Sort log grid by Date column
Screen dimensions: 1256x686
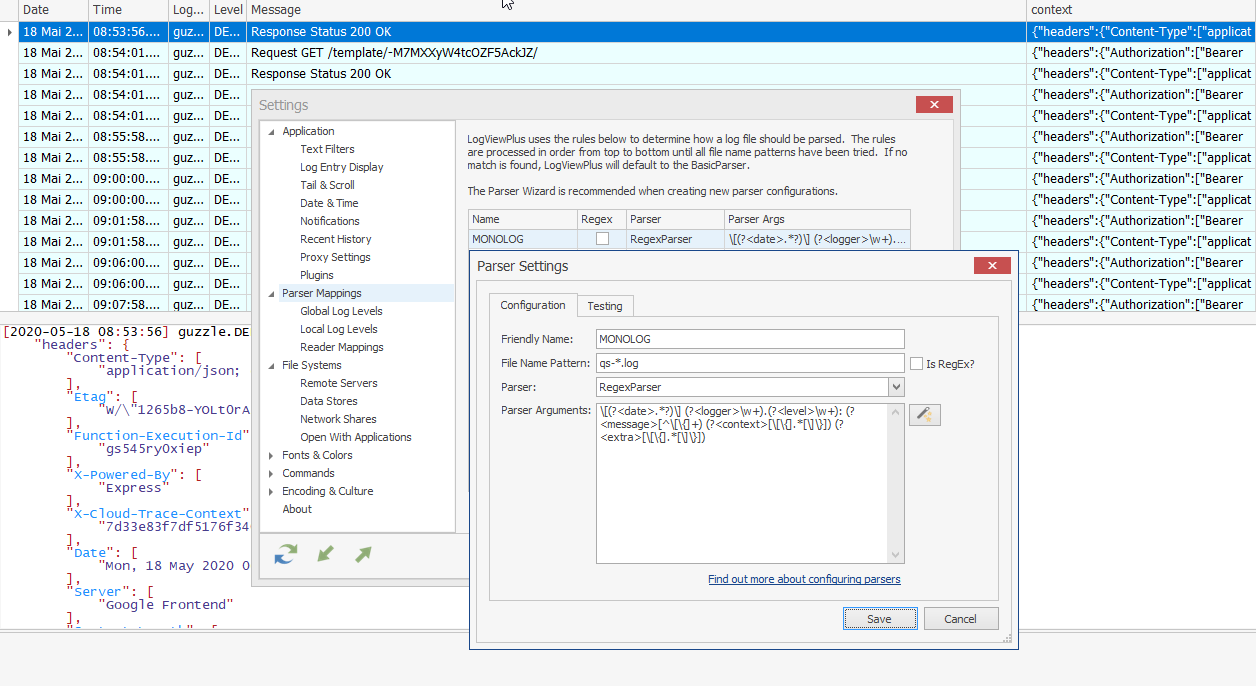click(53, 10)
